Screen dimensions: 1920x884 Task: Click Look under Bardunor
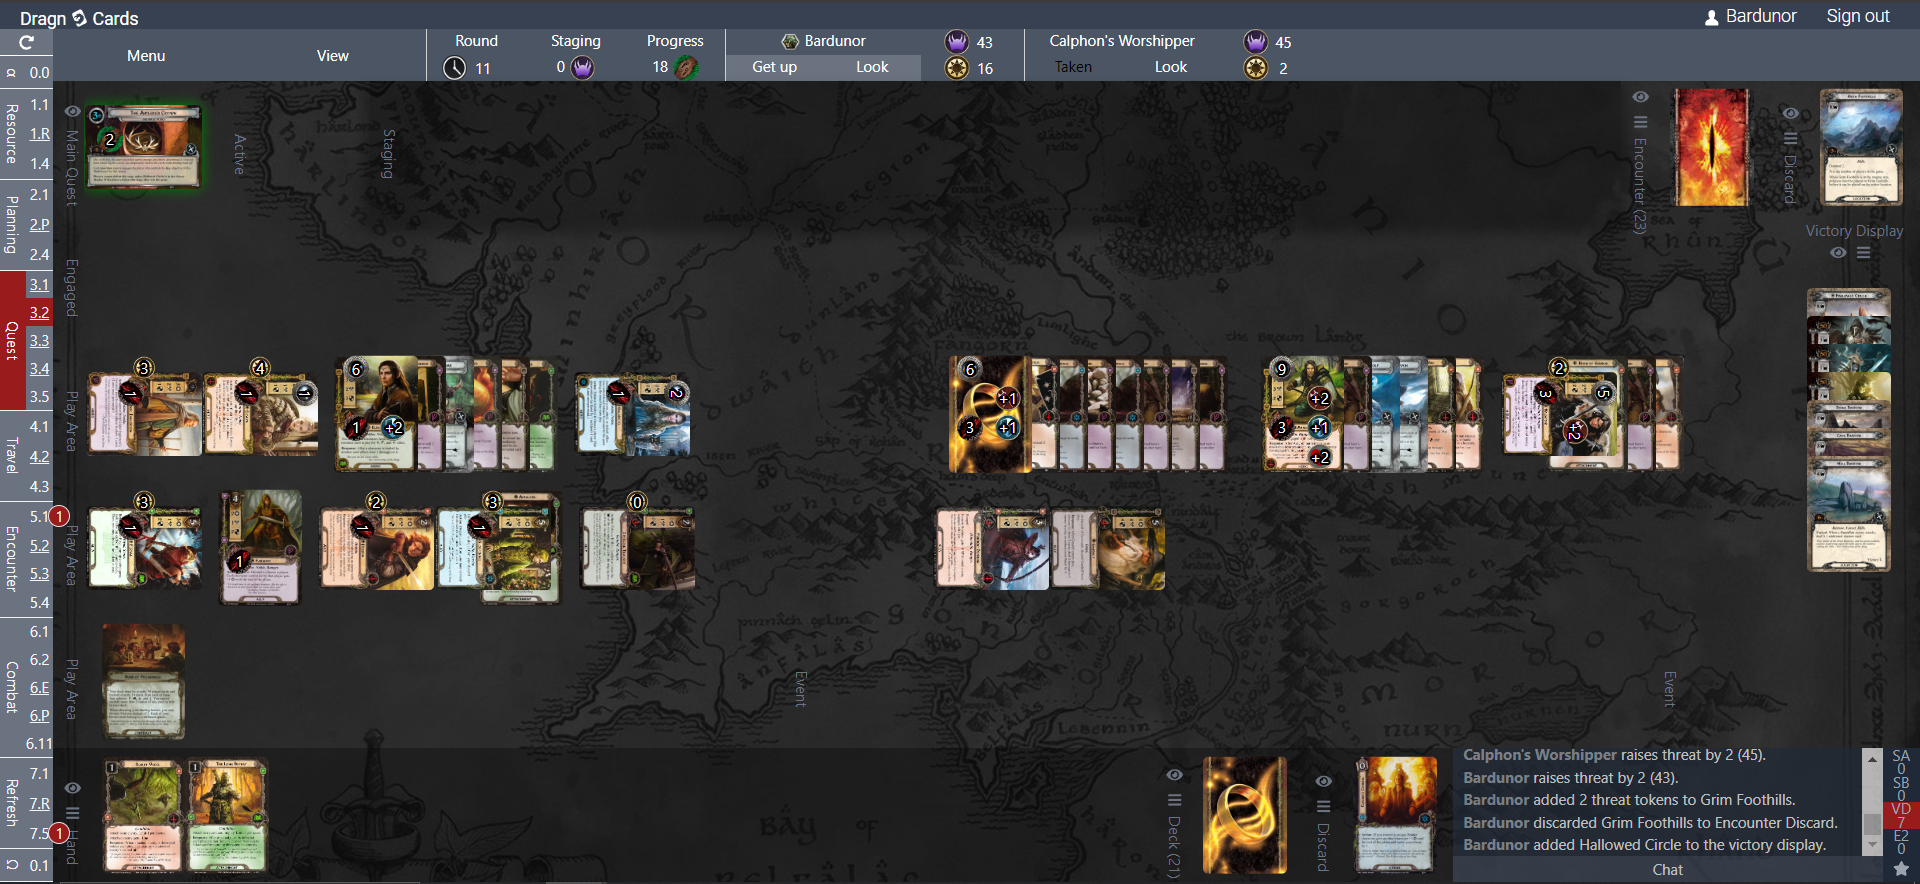pyautogui.click(x=872, y=67)
